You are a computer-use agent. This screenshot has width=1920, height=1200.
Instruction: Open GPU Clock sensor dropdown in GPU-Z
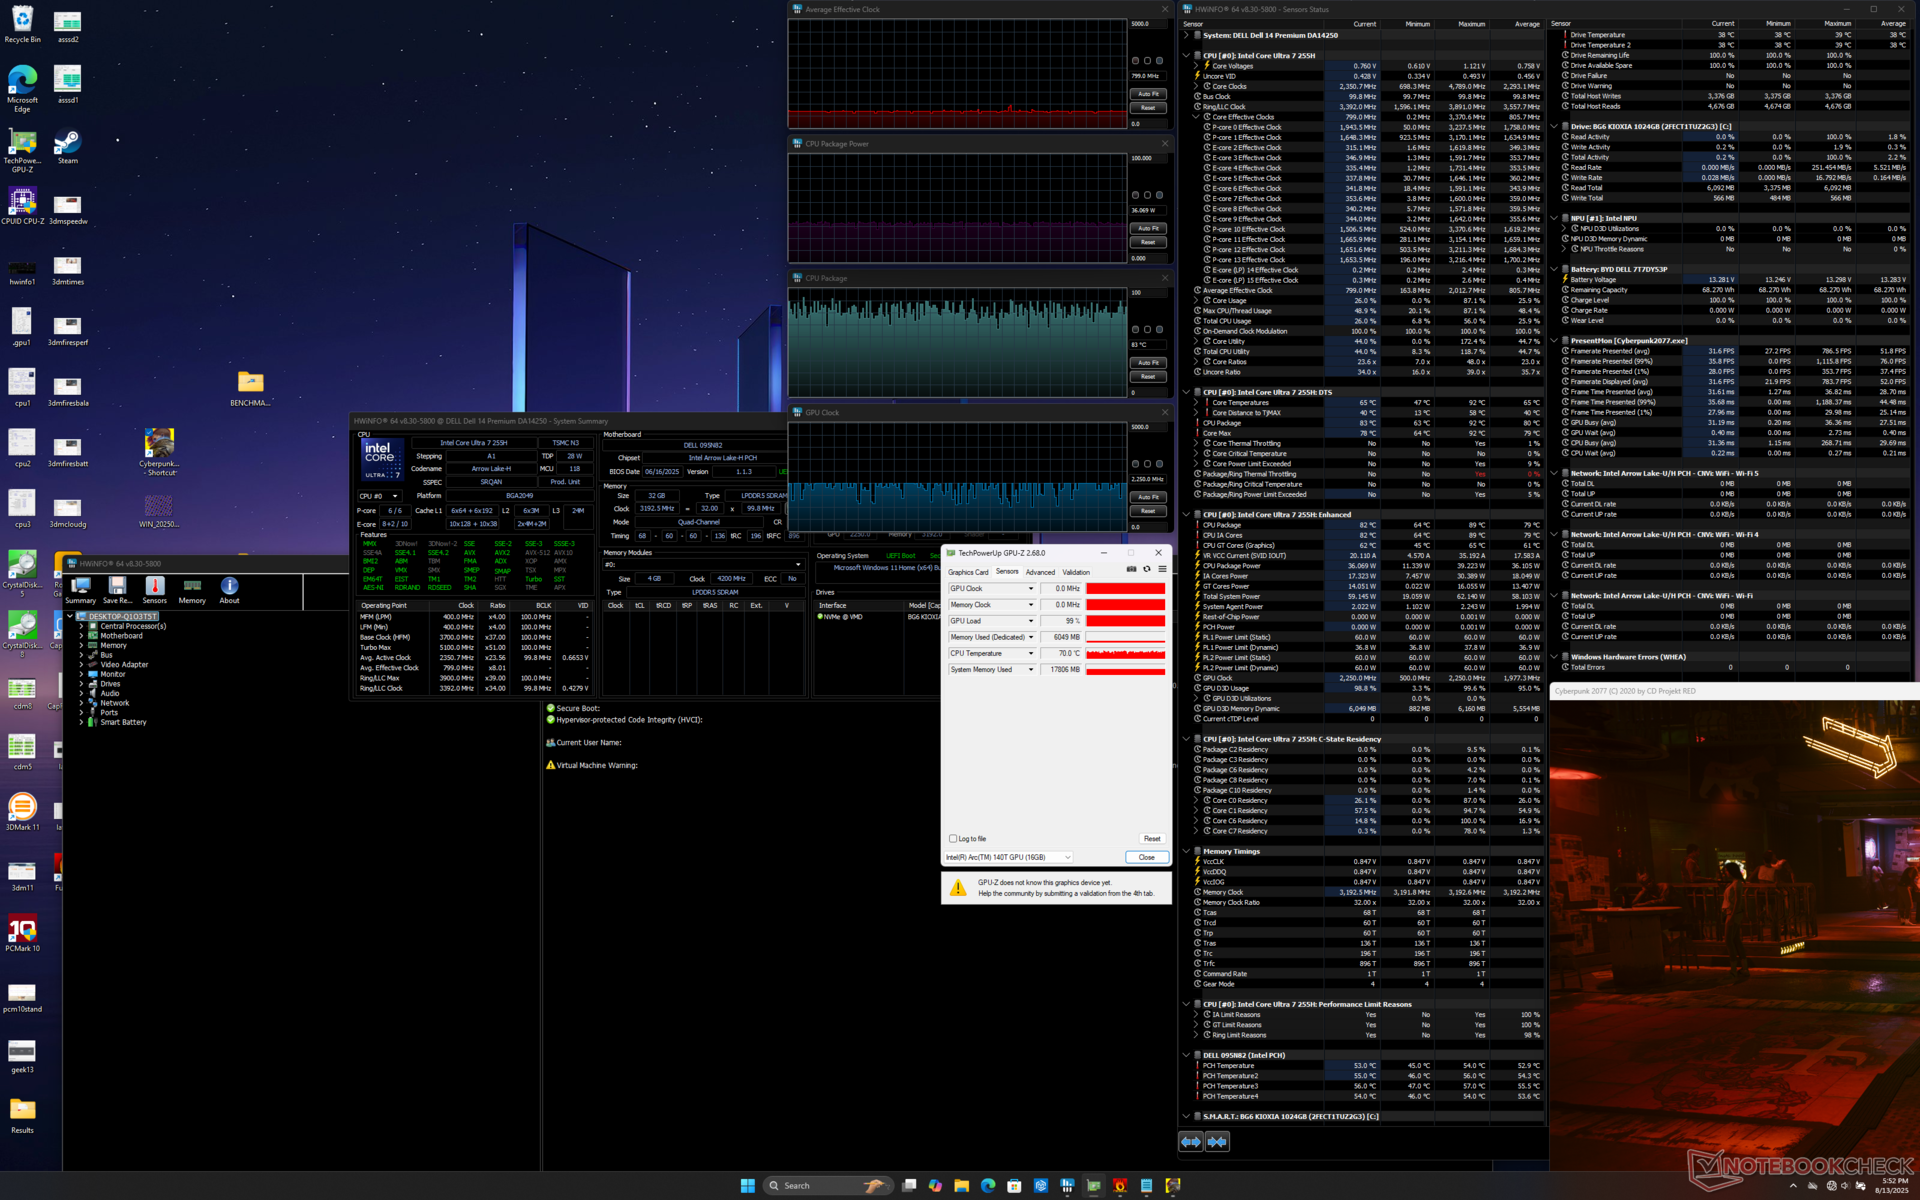pyautogui.click(x=1031, y=589)
